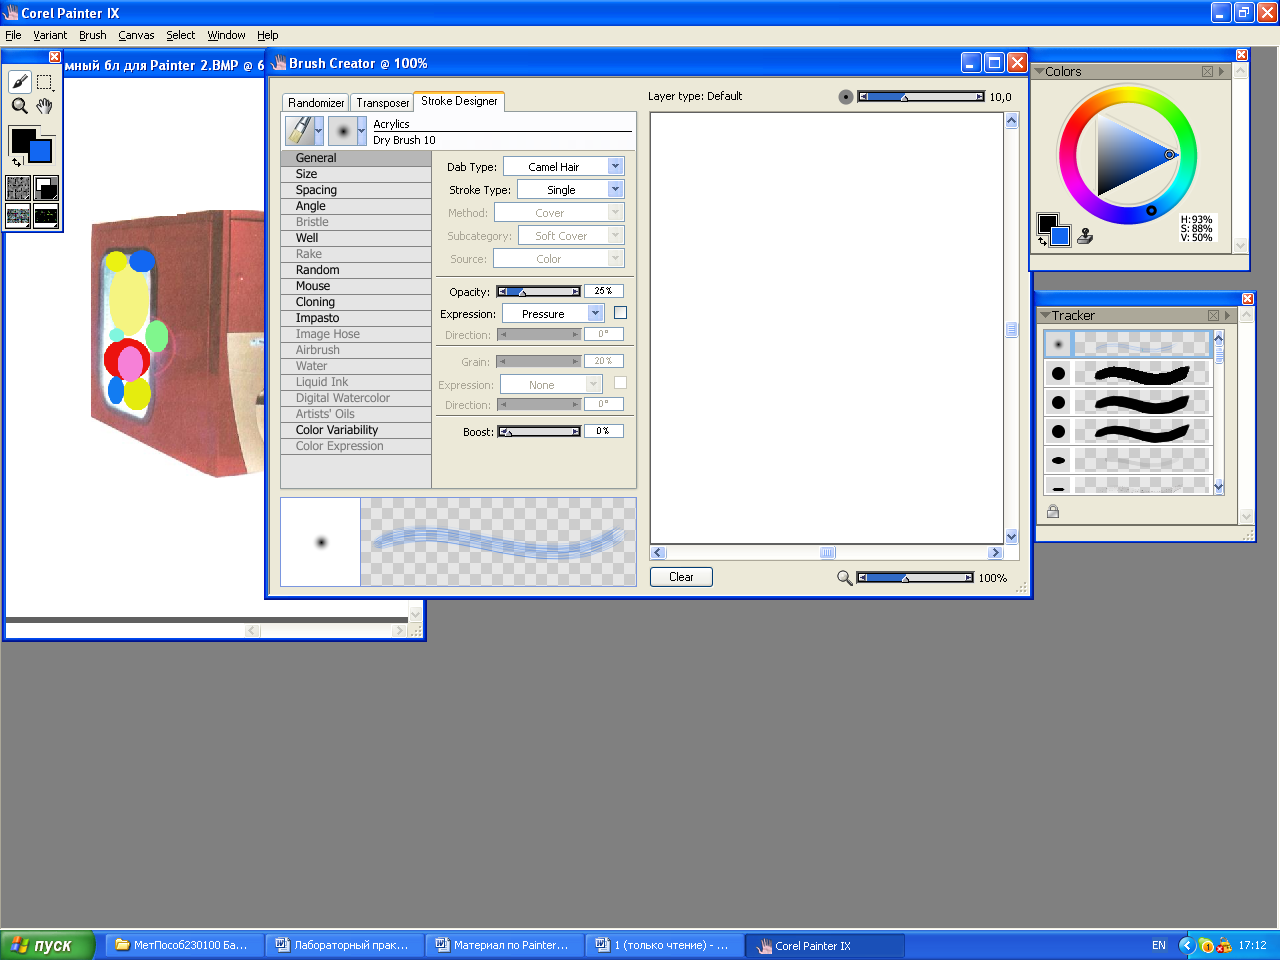Open the File menu

[x=13, y=35]
